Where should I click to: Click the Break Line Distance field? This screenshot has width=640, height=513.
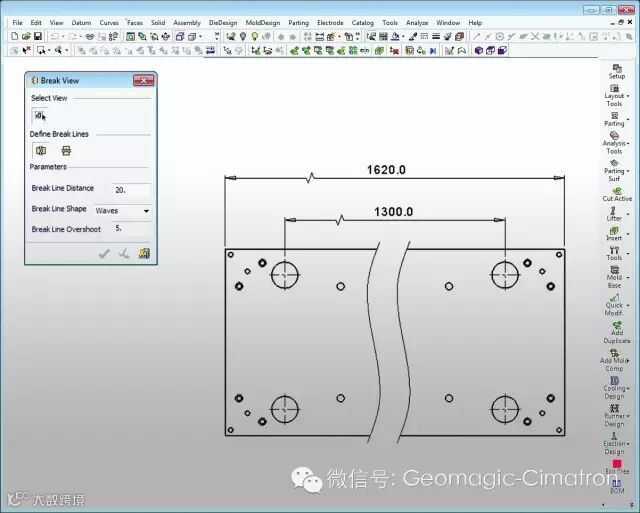click(131, 190)
